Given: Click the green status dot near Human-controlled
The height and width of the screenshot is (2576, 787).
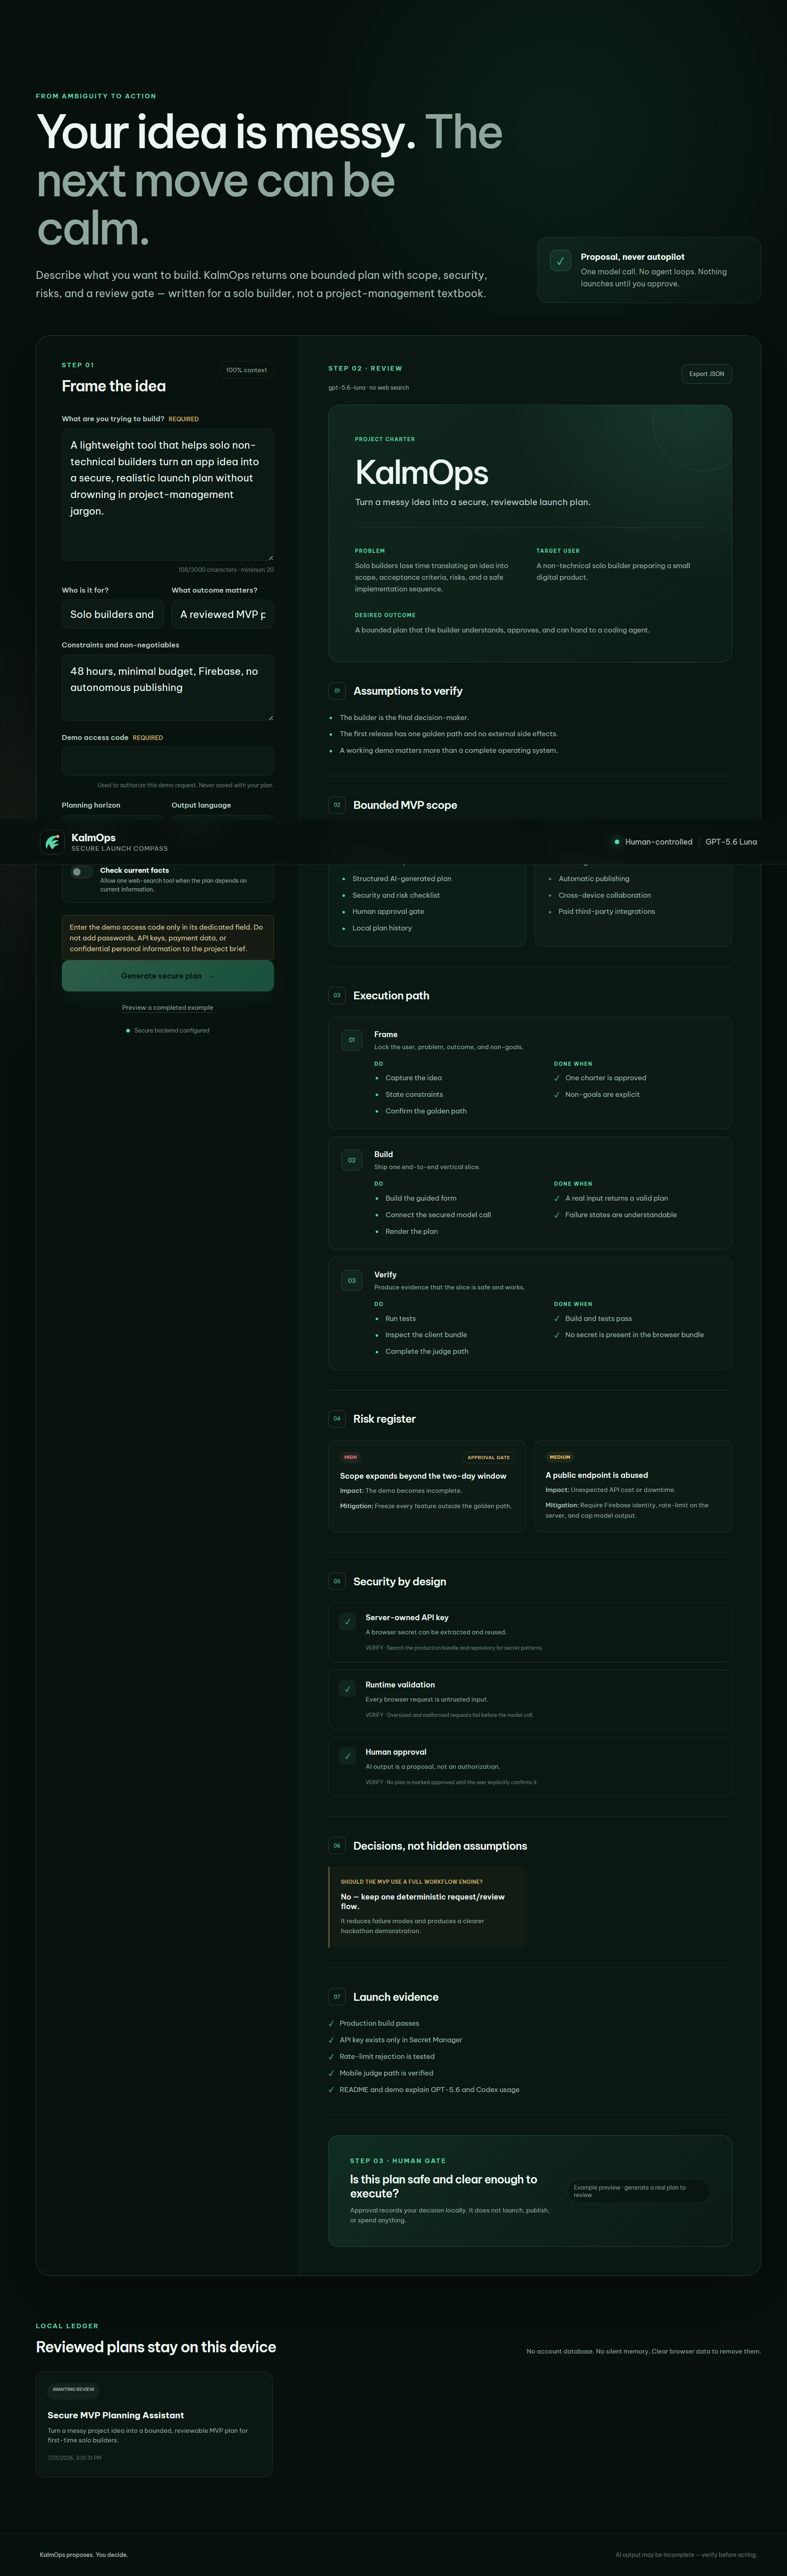Looking at the screenshot, I should pyautogui.click(x=617, y=842).
